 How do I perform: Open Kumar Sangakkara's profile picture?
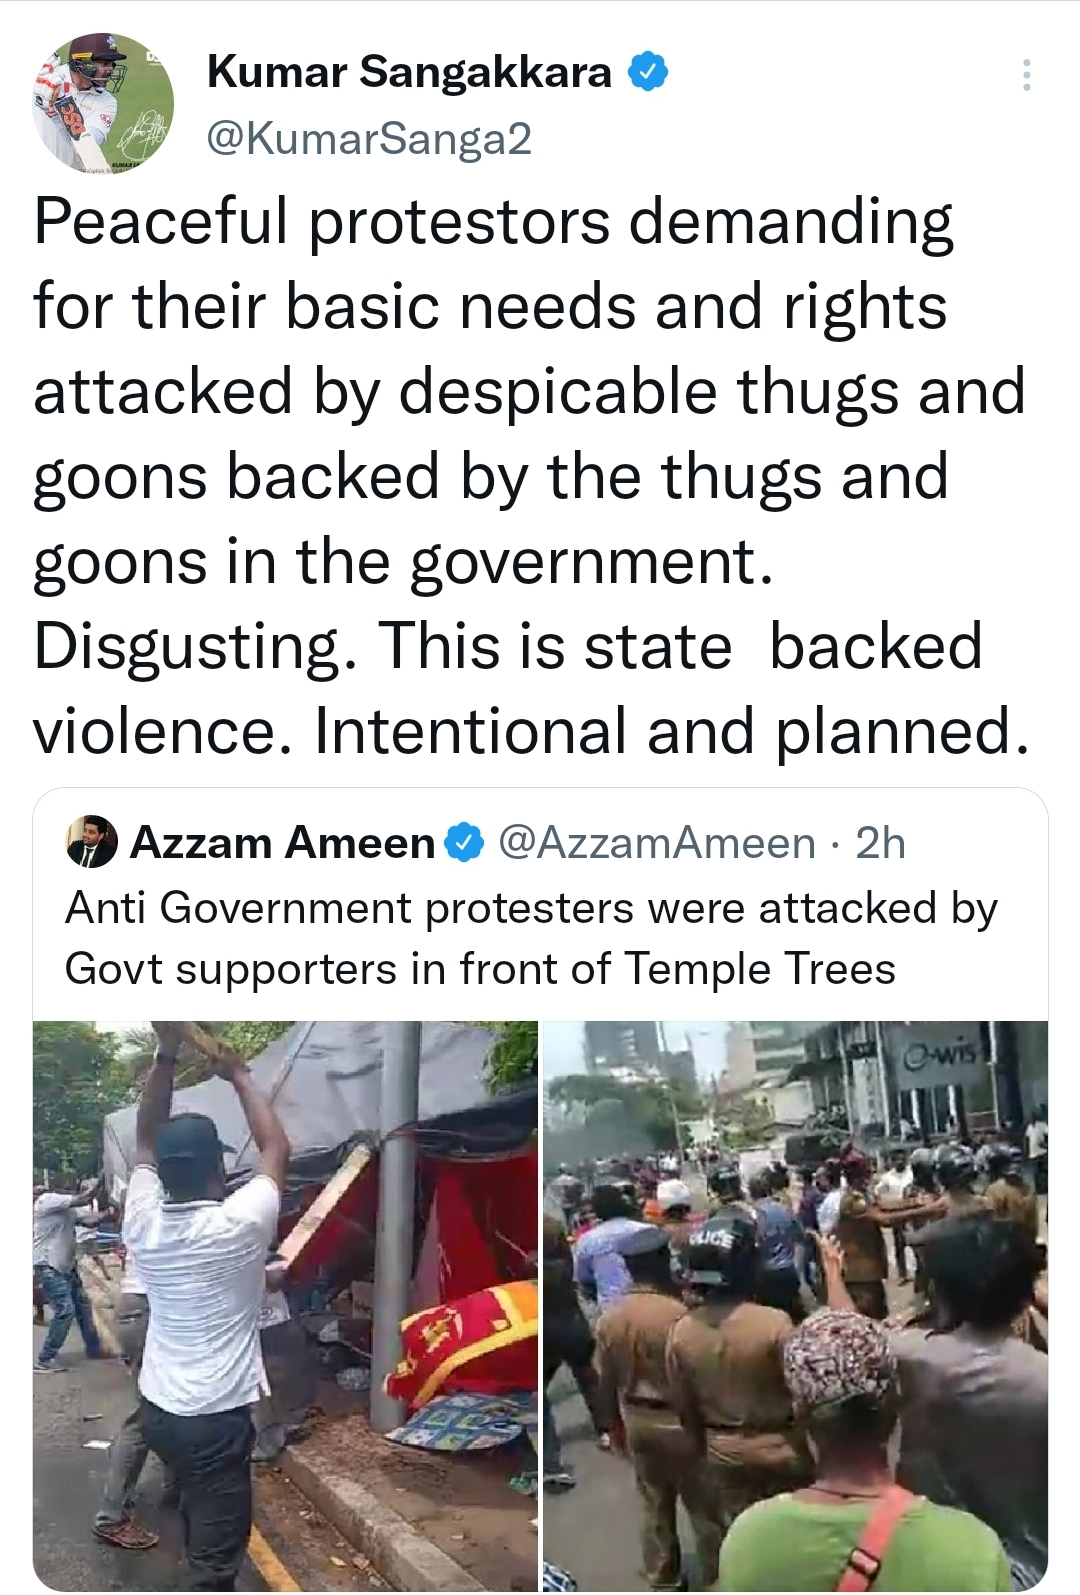[x=103, y=103]
